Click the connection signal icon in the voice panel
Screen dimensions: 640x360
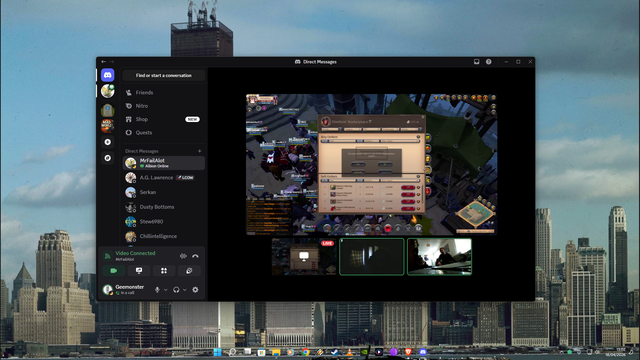click(108, 256)
